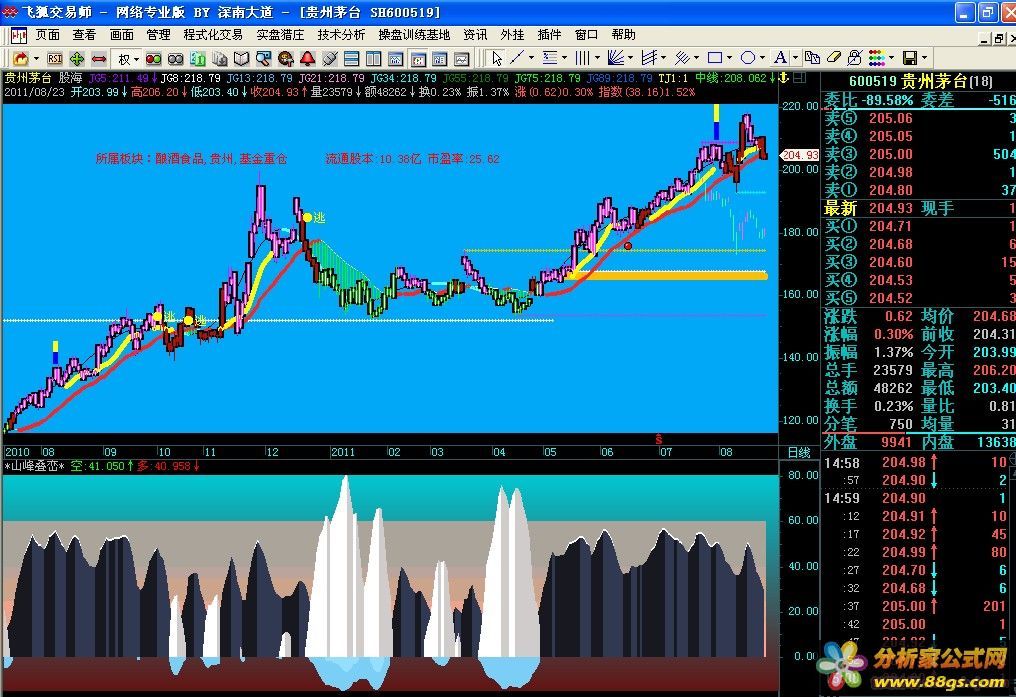Viewport: 1016px width, 697px height.
Task: Click the 买① 204.71 order row
Action: 919,226
